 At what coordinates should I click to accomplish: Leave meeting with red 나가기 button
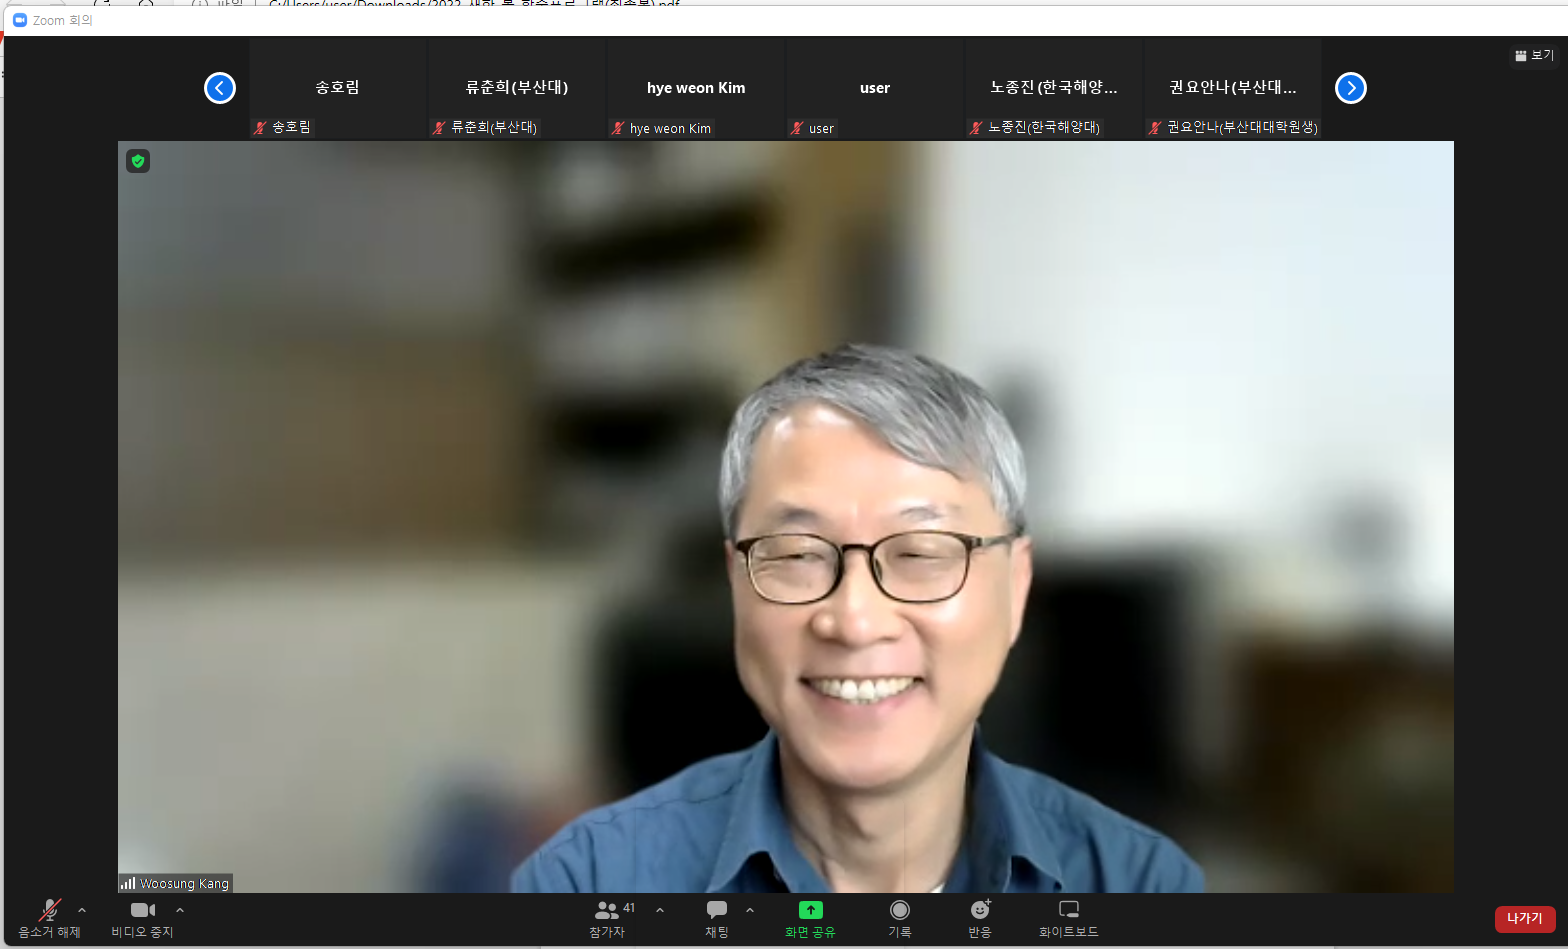coord(1525,919)
